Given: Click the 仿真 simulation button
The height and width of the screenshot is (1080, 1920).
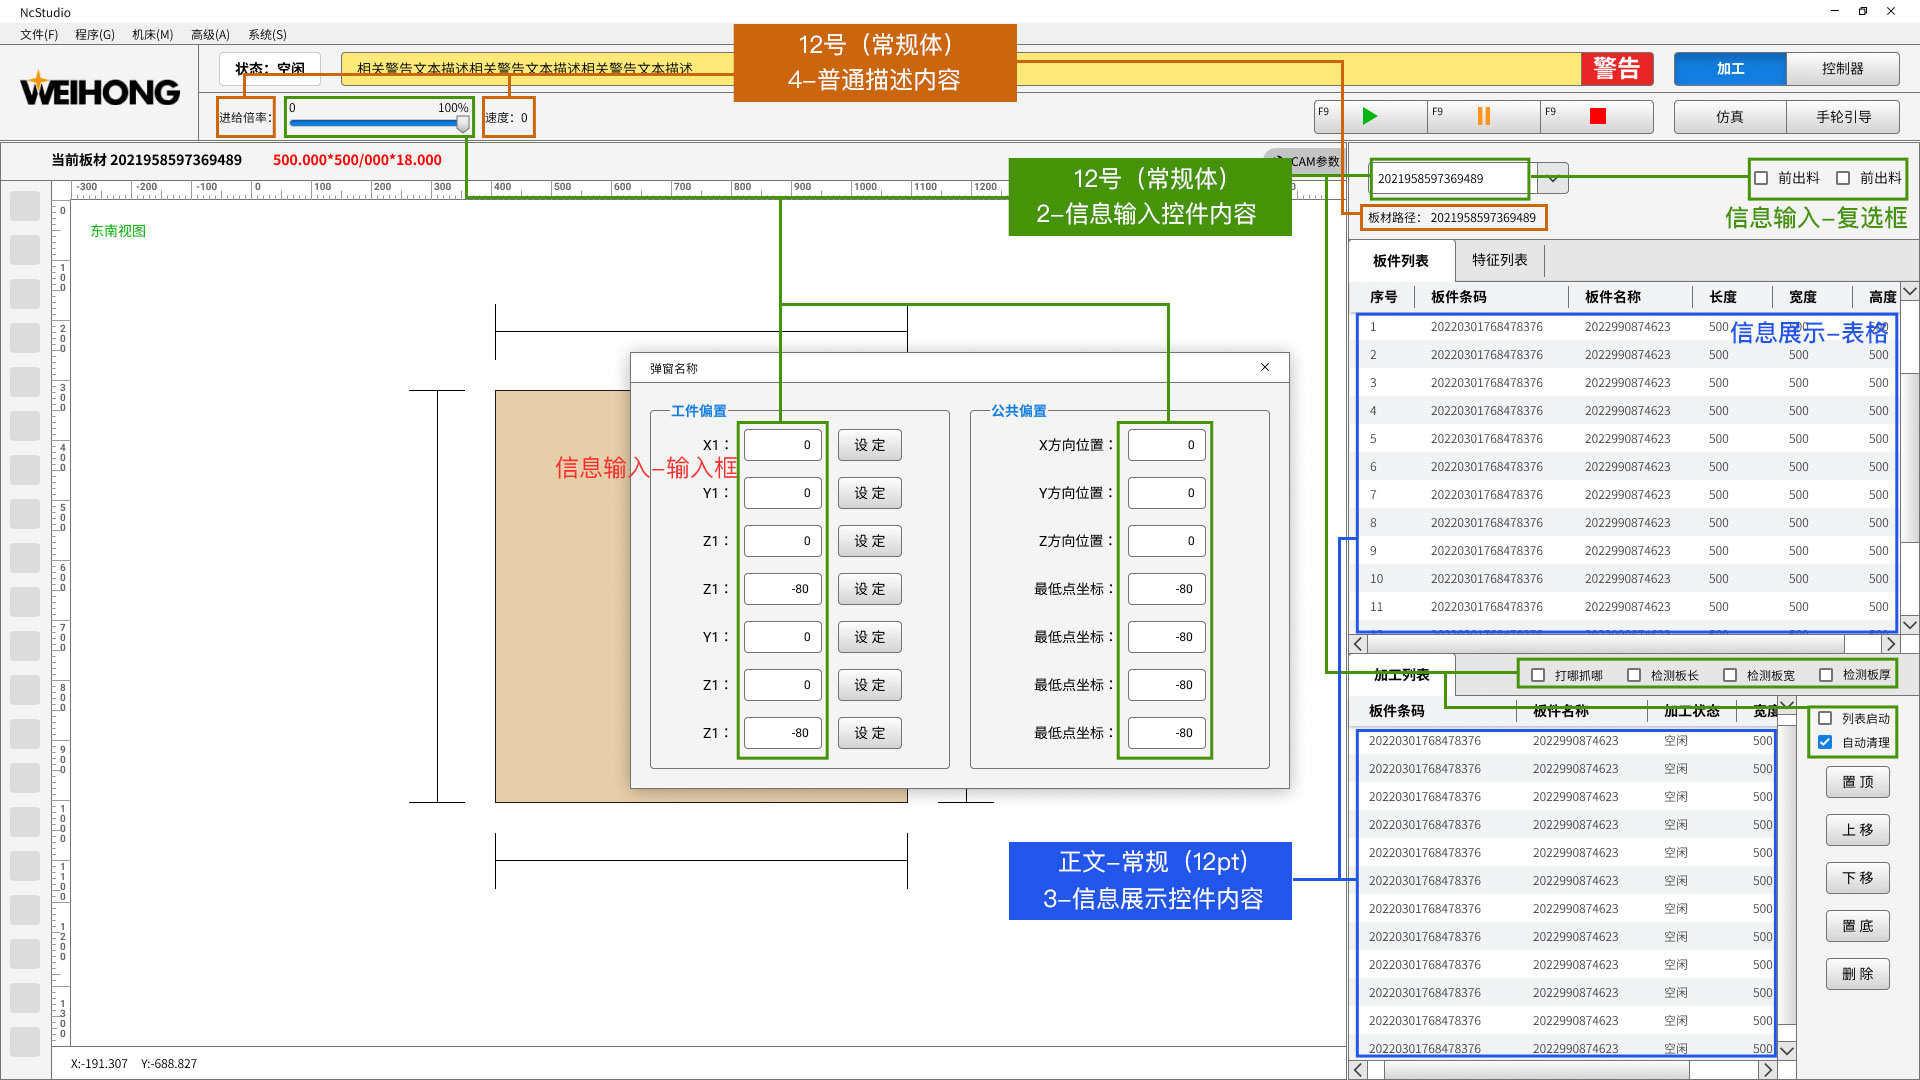Looking at the screenshot, I should (1730, 116).
